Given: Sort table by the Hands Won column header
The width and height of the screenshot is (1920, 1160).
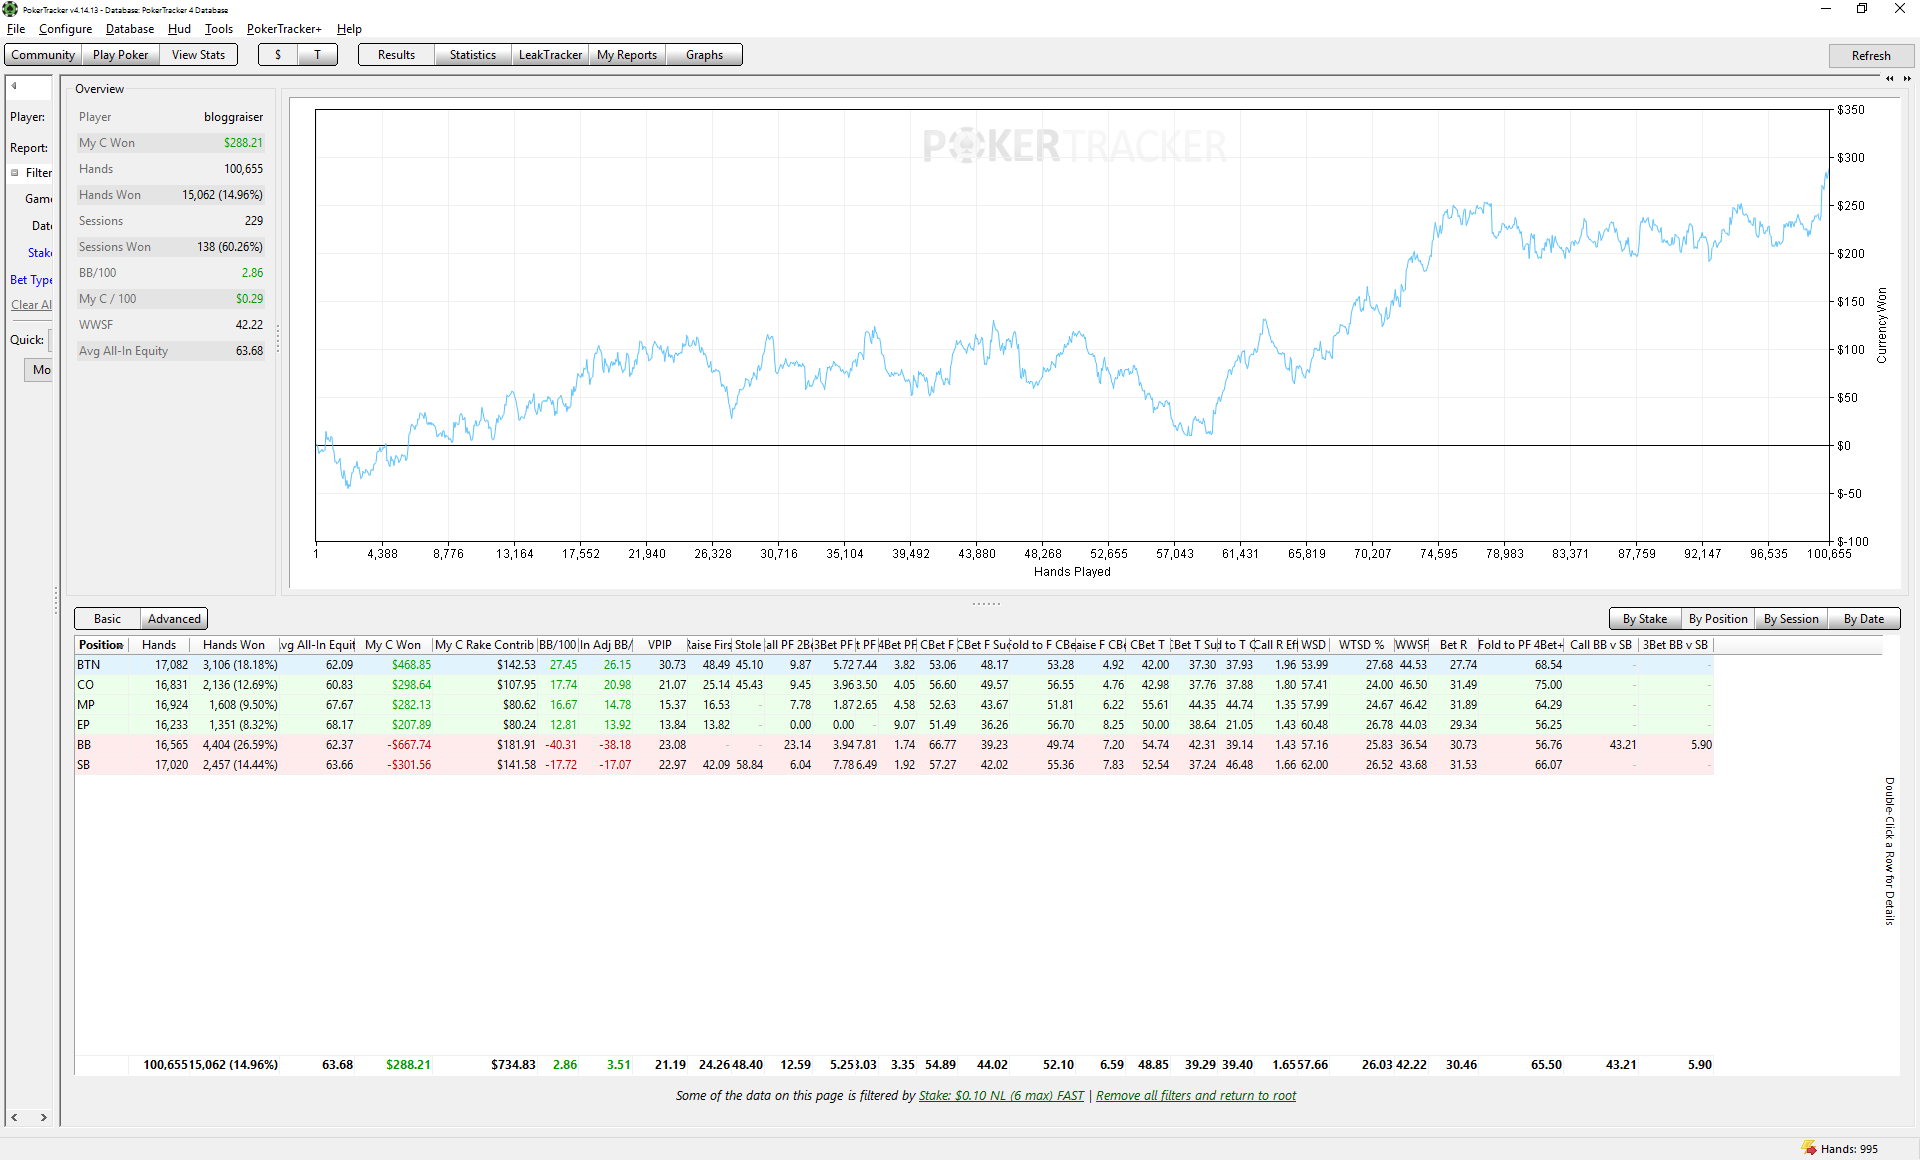Looking at the screenshot, I should 234,645.
